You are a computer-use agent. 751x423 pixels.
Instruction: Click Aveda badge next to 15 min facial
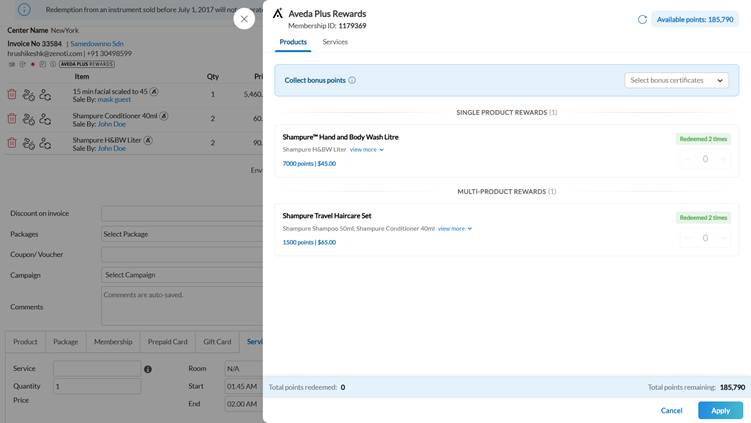point(154,91)
